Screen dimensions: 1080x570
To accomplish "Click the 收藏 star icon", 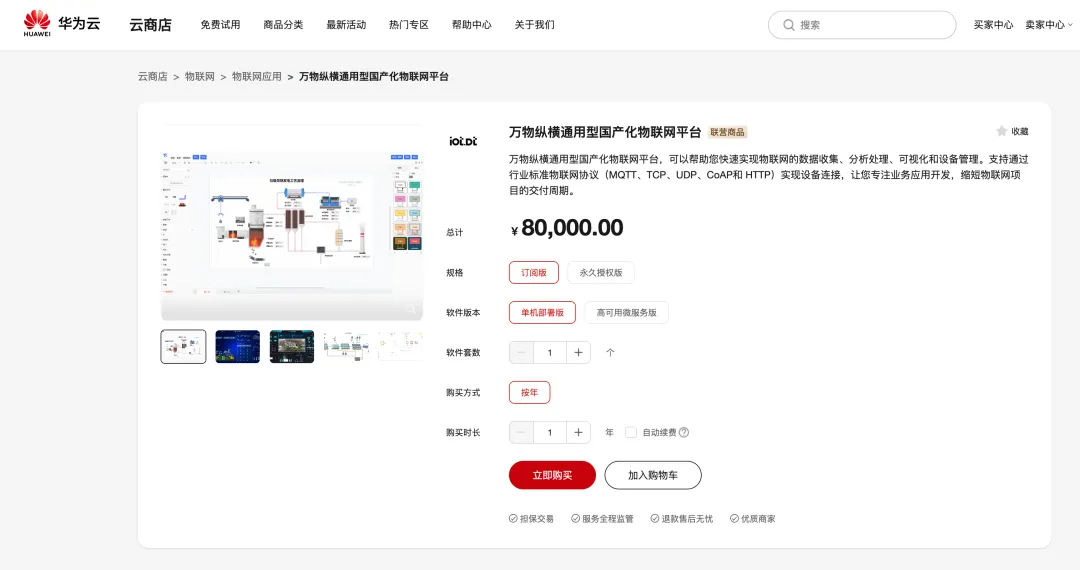I will pyautogui.click(x=1001, y=131).
